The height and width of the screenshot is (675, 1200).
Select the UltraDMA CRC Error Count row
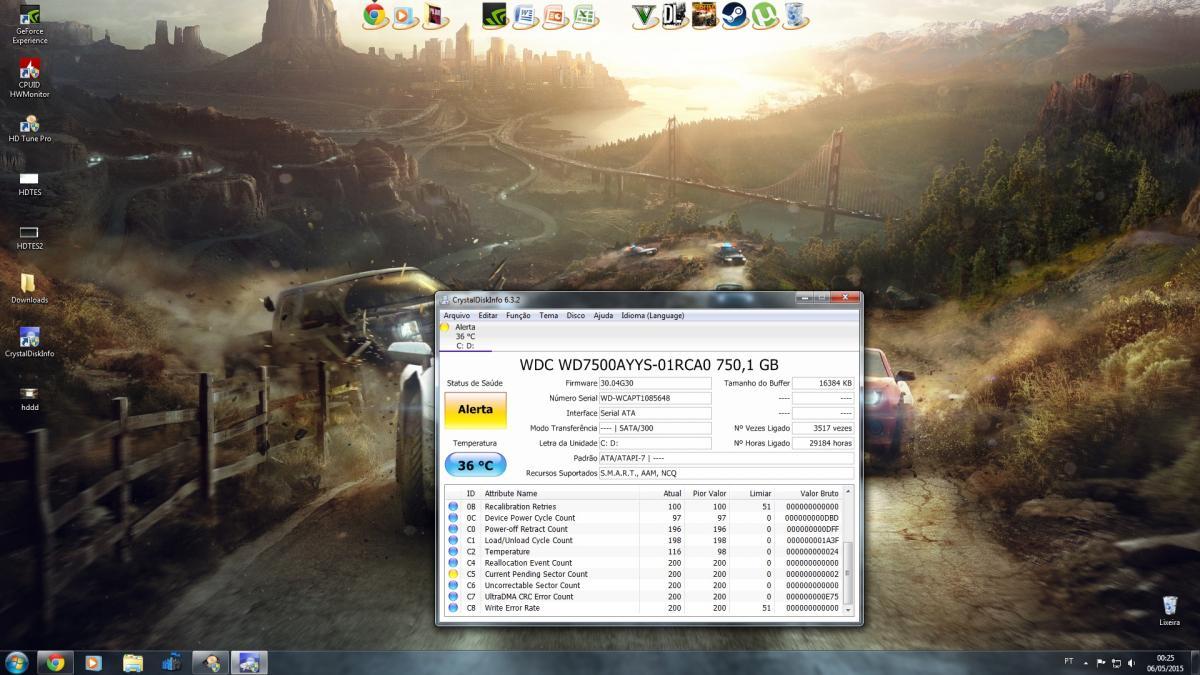(645, 596)
